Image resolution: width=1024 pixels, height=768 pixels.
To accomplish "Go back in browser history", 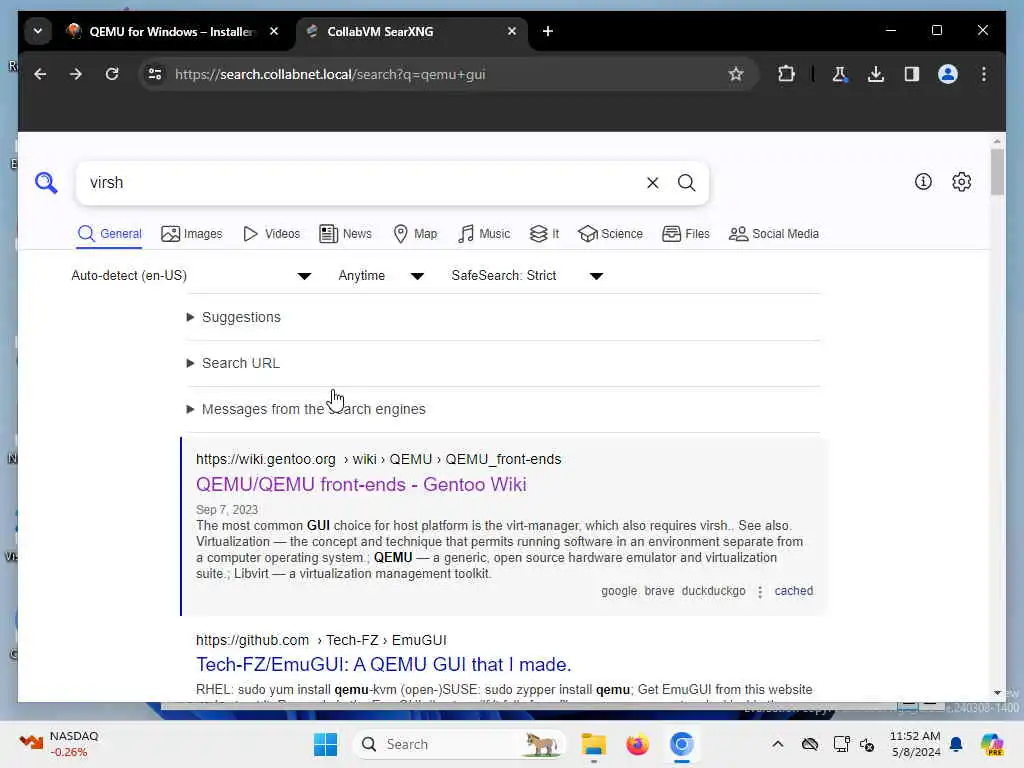I will click(x=40, y=74).
